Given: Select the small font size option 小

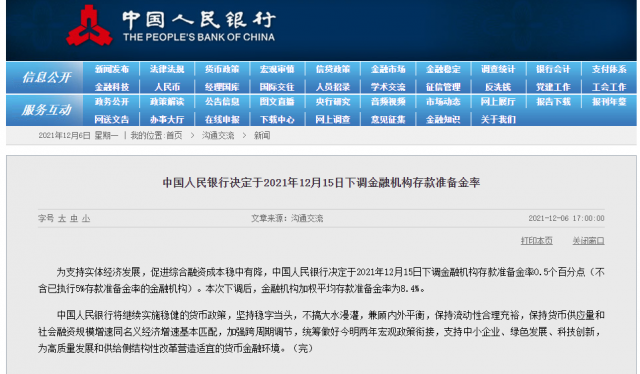Looking at the screenshot, I should 86,218.
